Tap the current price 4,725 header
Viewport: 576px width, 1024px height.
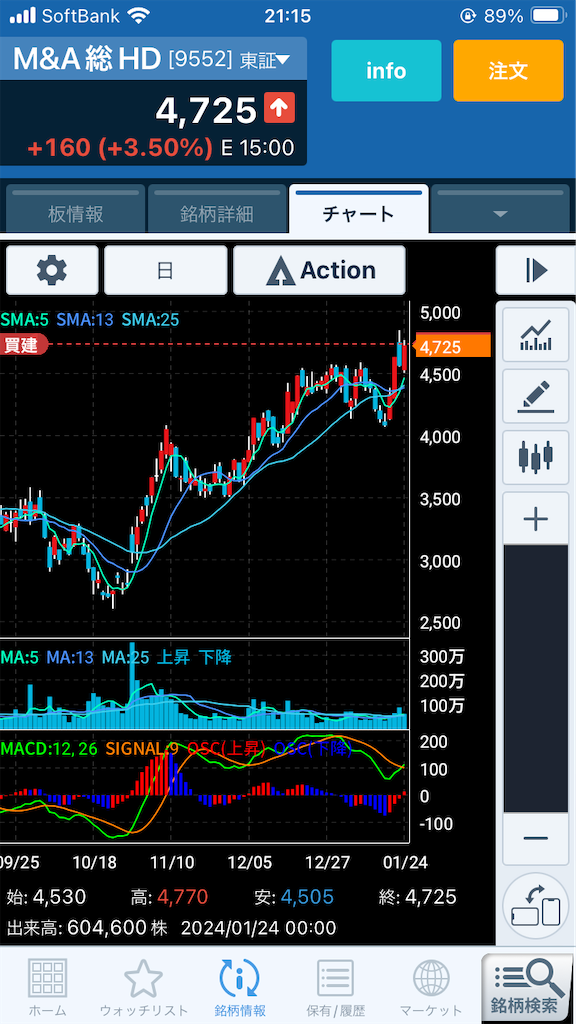[206, 110]
